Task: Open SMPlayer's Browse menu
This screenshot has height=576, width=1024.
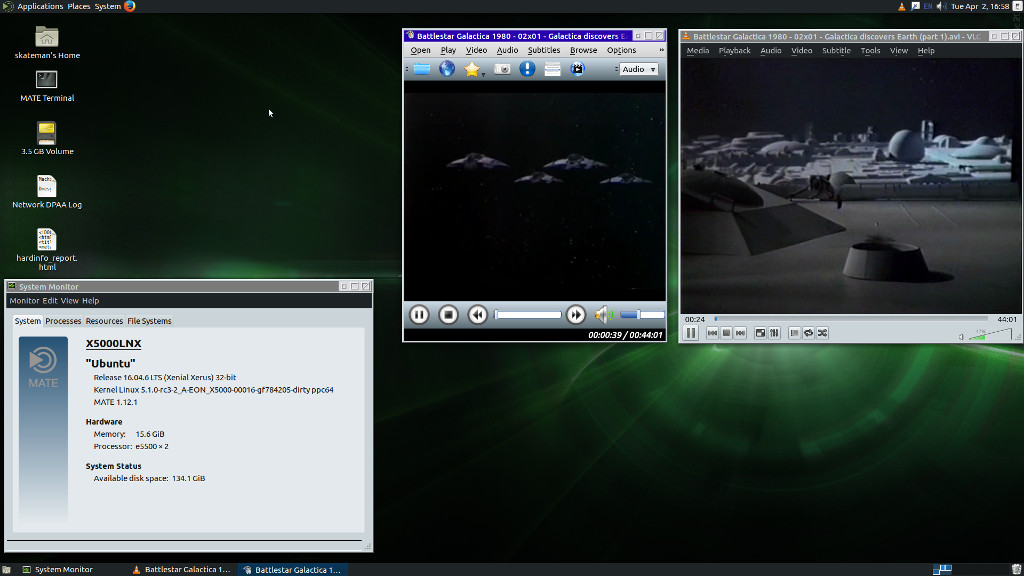Action: pos(583,50)
